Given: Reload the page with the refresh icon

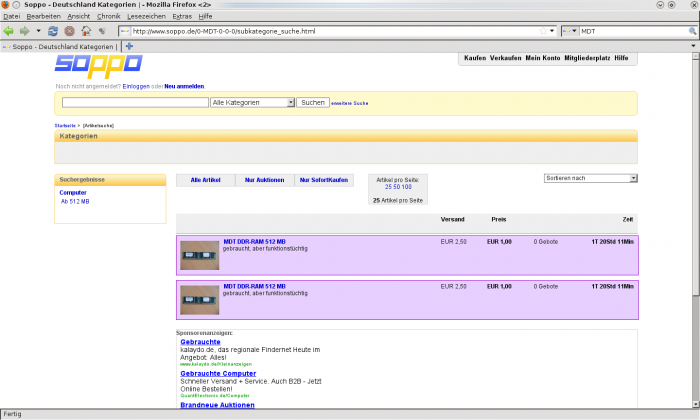Looking at the screenshot, I should [x=53, y=31].
